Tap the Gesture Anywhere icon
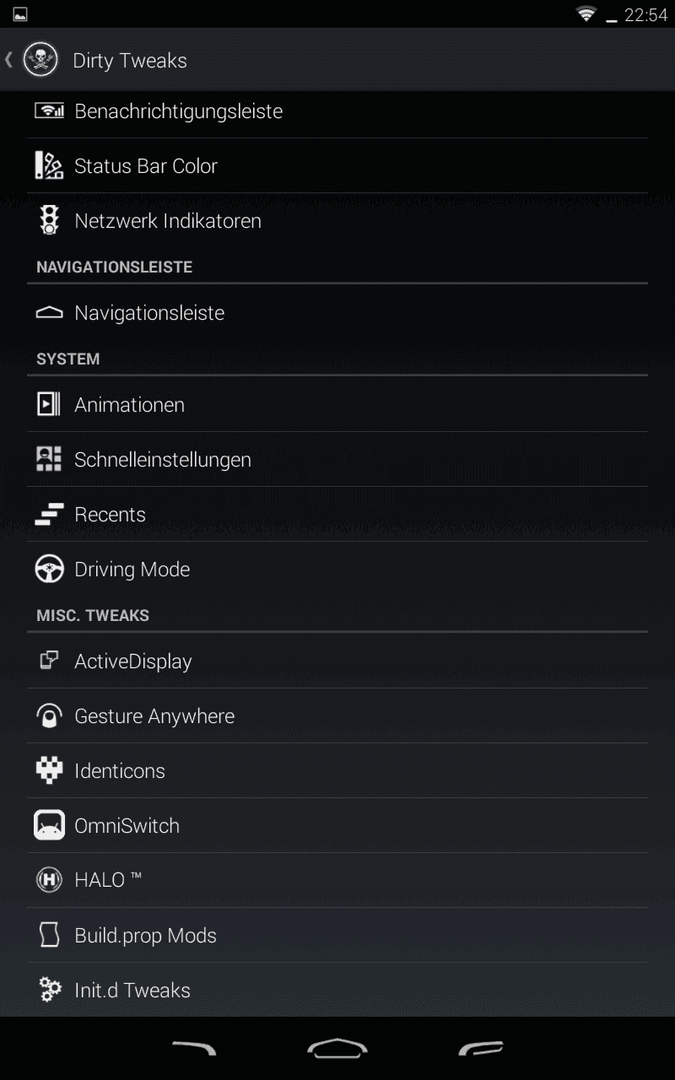The height and width of the screenshot is (1080, 675). coord(49,716)
